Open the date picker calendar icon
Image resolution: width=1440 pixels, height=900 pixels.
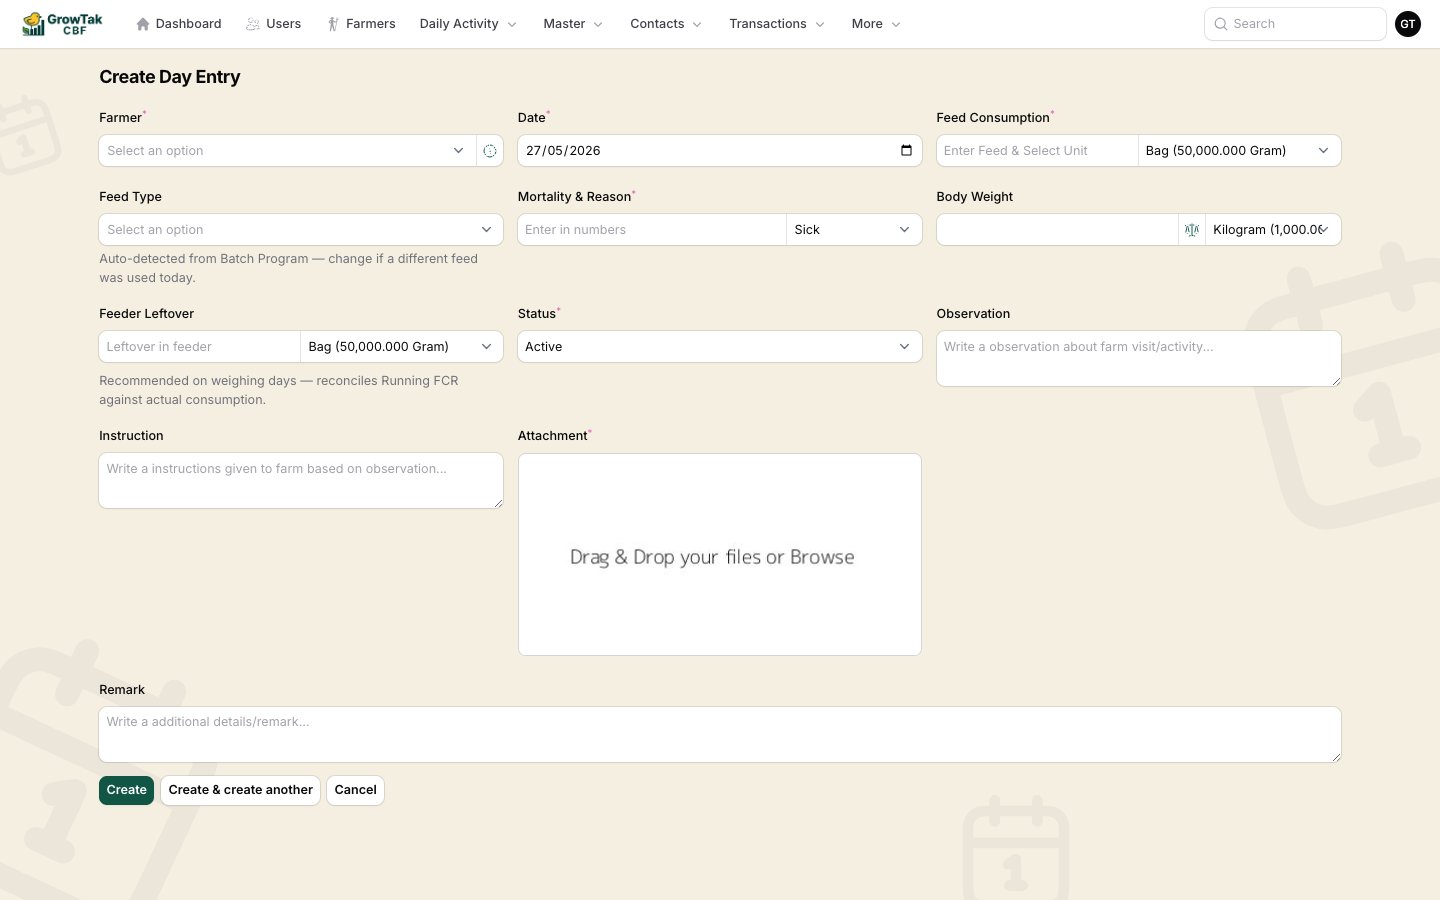point(906,151)
